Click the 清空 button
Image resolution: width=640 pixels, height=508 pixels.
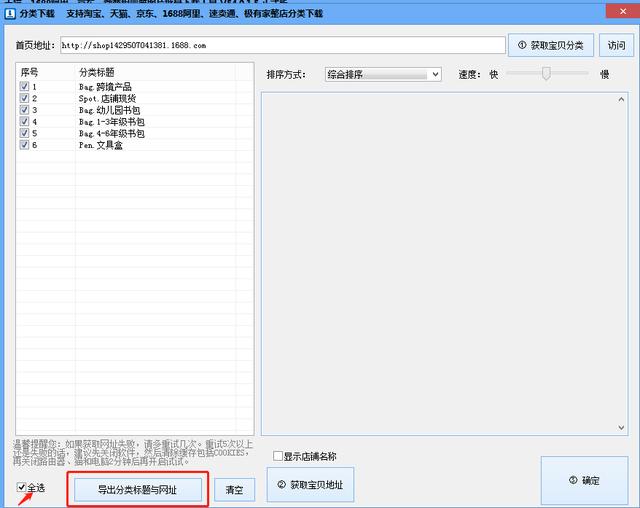click(x=234, y=490)
